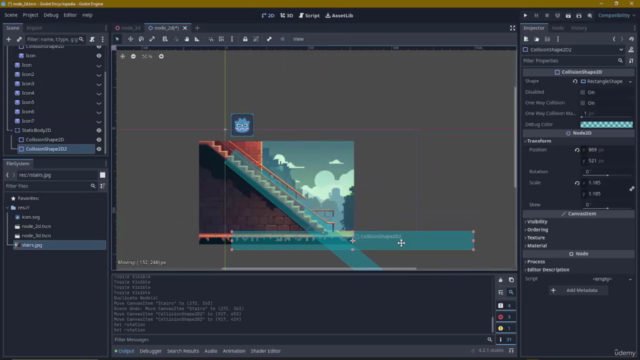
Task: Select the Rotate Mode tool
Action: pyautogui.click(x=141, y=39)
